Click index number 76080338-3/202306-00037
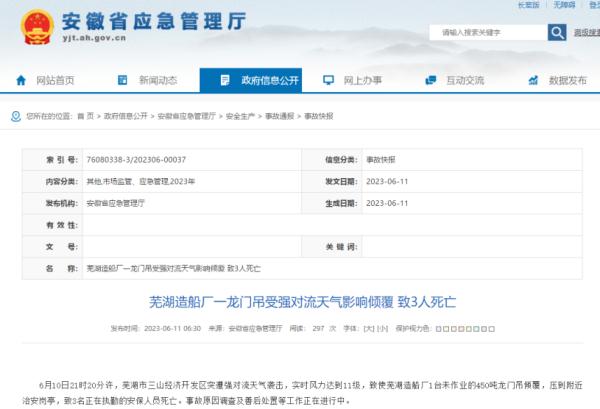Image resolution: width=600 pixels, height=409 pixels. pos(136,160)
